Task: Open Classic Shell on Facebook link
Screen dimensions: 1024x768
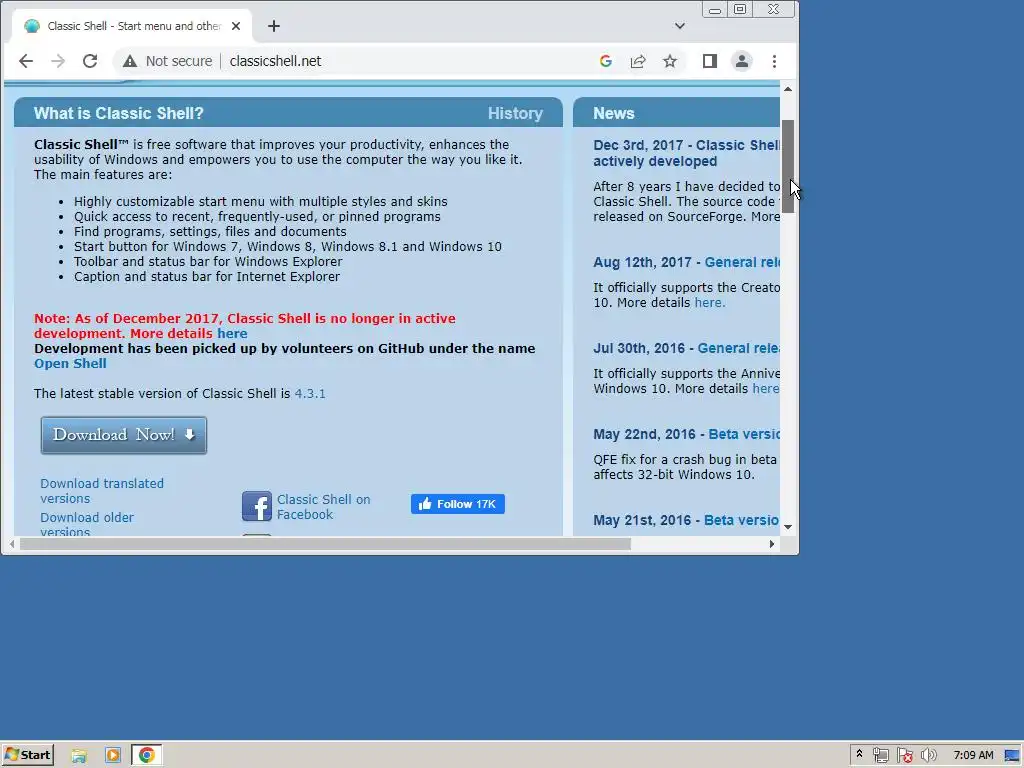Action: point(324,507)
